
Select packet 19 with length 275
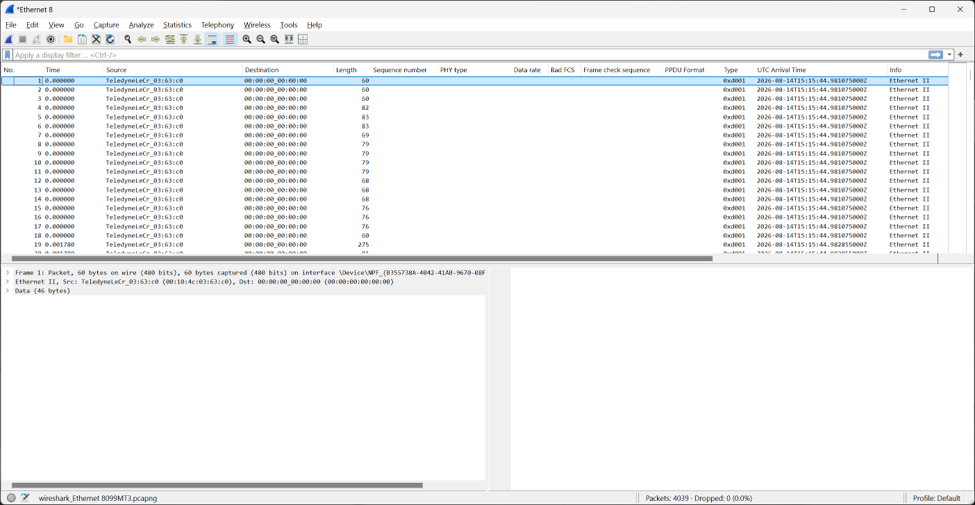pos(474,244)
